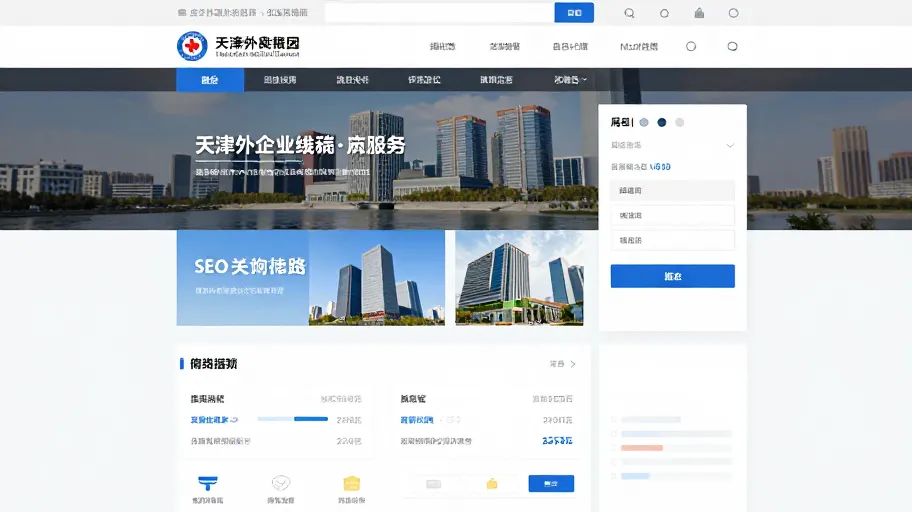Expand the section's more link with the right arrow
The width and height of the screenshot is (912, 512).
(x=562, y=364)
